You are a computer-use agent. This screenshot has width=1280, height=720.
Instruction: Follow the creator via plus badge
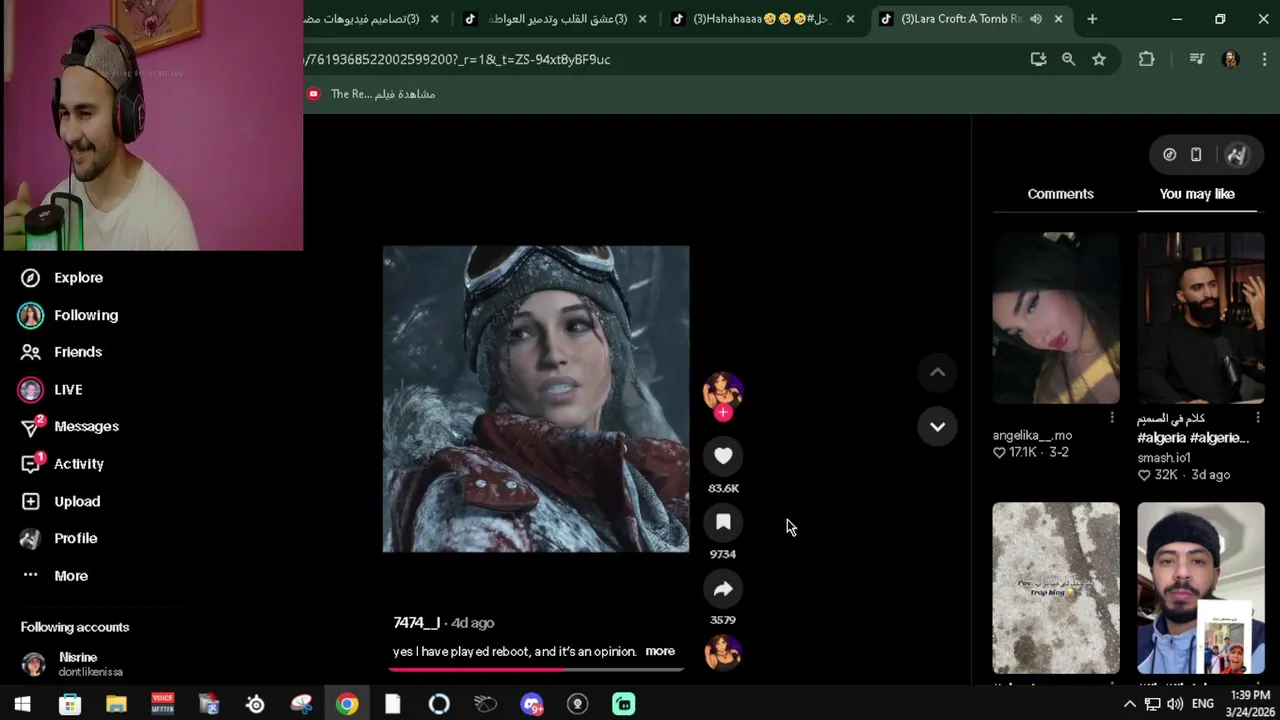[723, 412]
